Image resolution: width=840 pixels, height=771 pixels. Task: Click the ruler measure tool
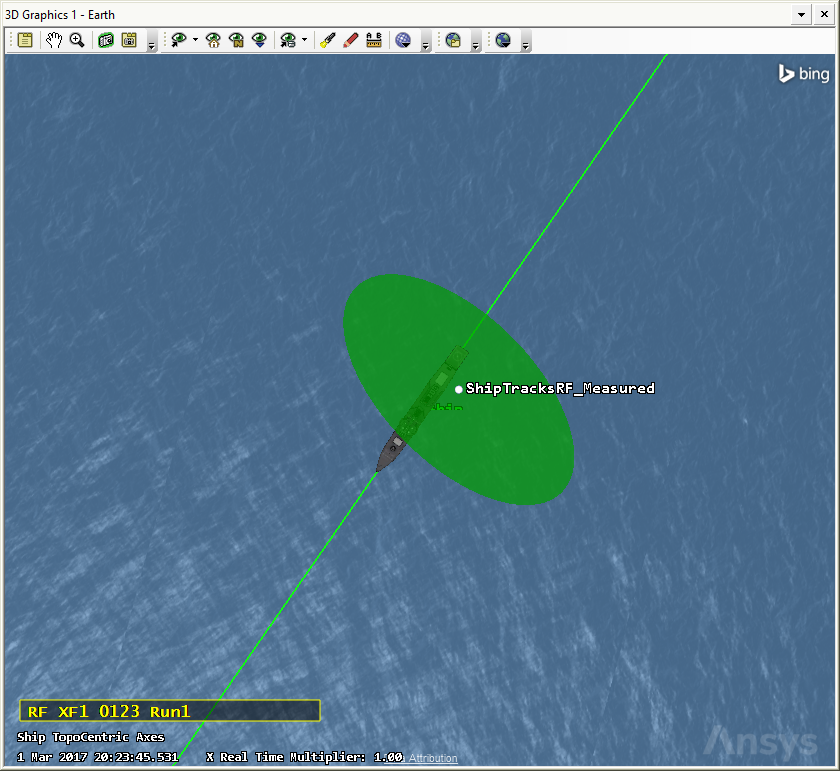(x=374, y=40)
